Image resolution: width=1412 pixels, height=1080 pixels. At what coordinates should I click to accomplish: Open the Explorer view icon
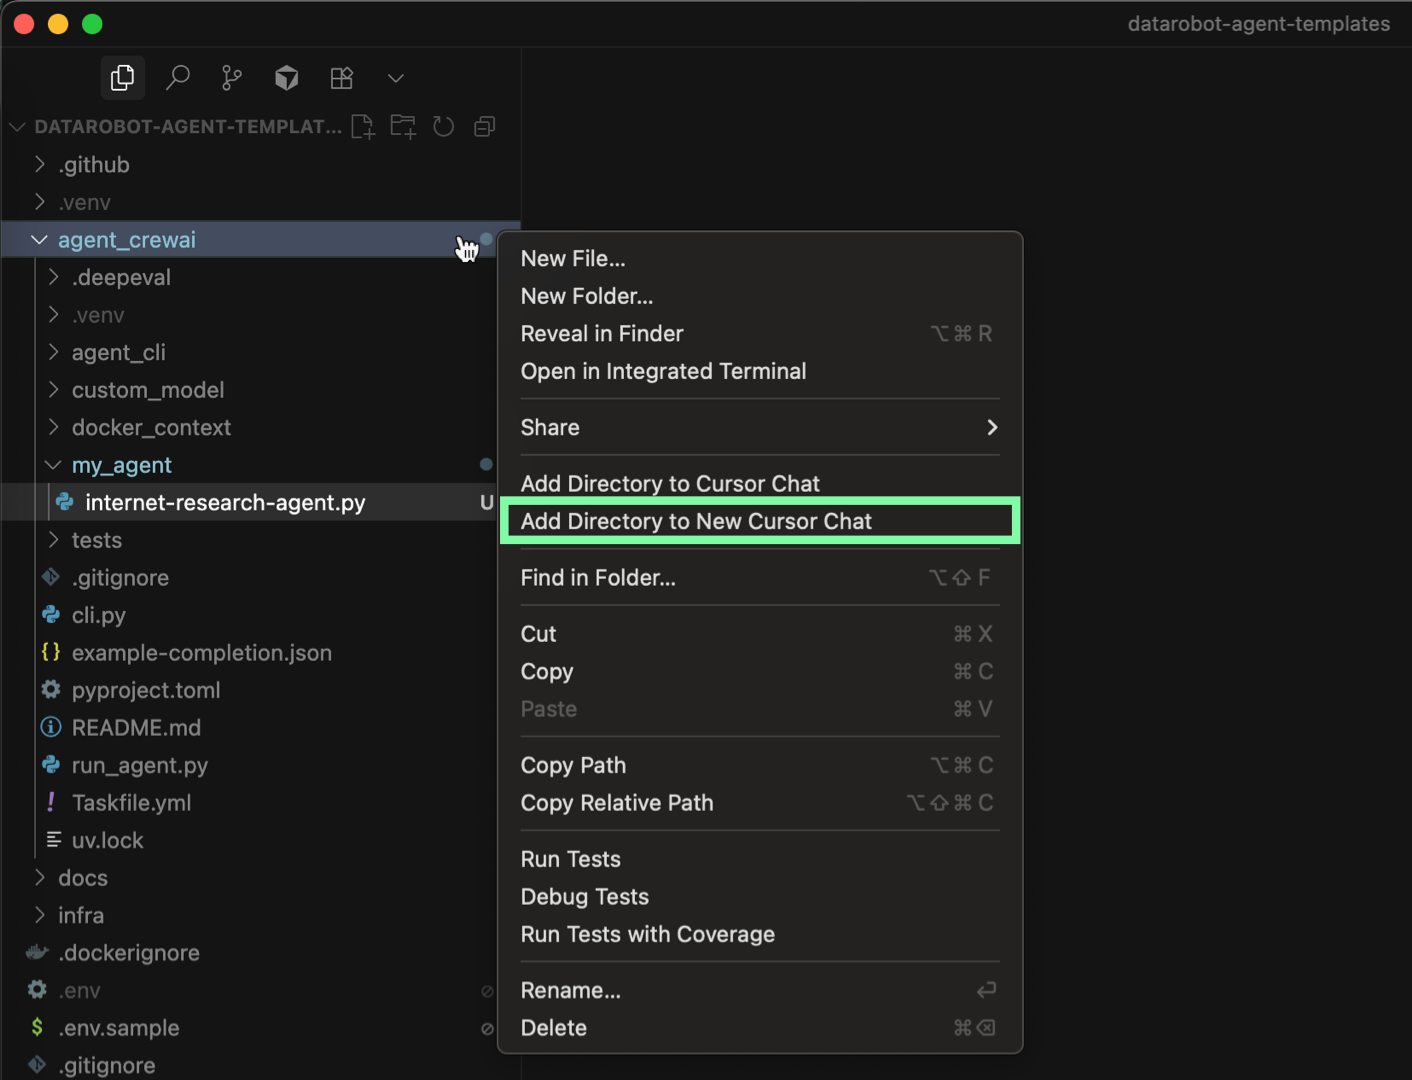point(123,78)
